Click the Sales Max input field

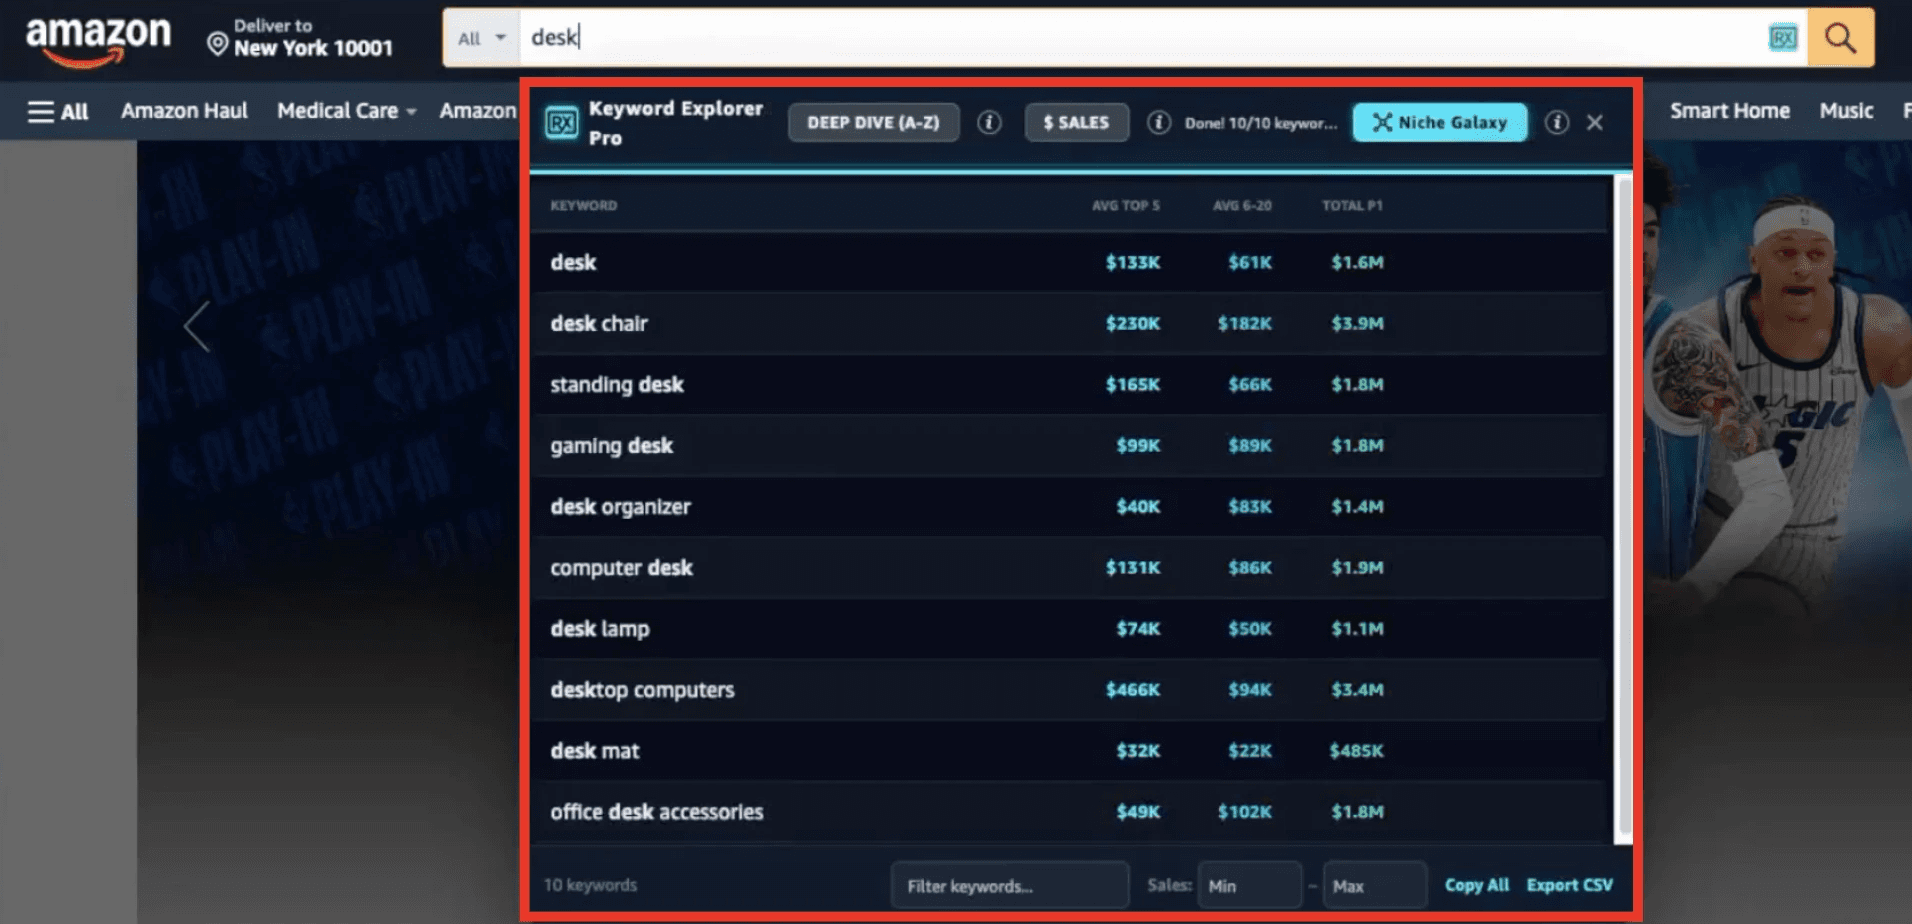pyautogui.click(x=1374, y=885)
